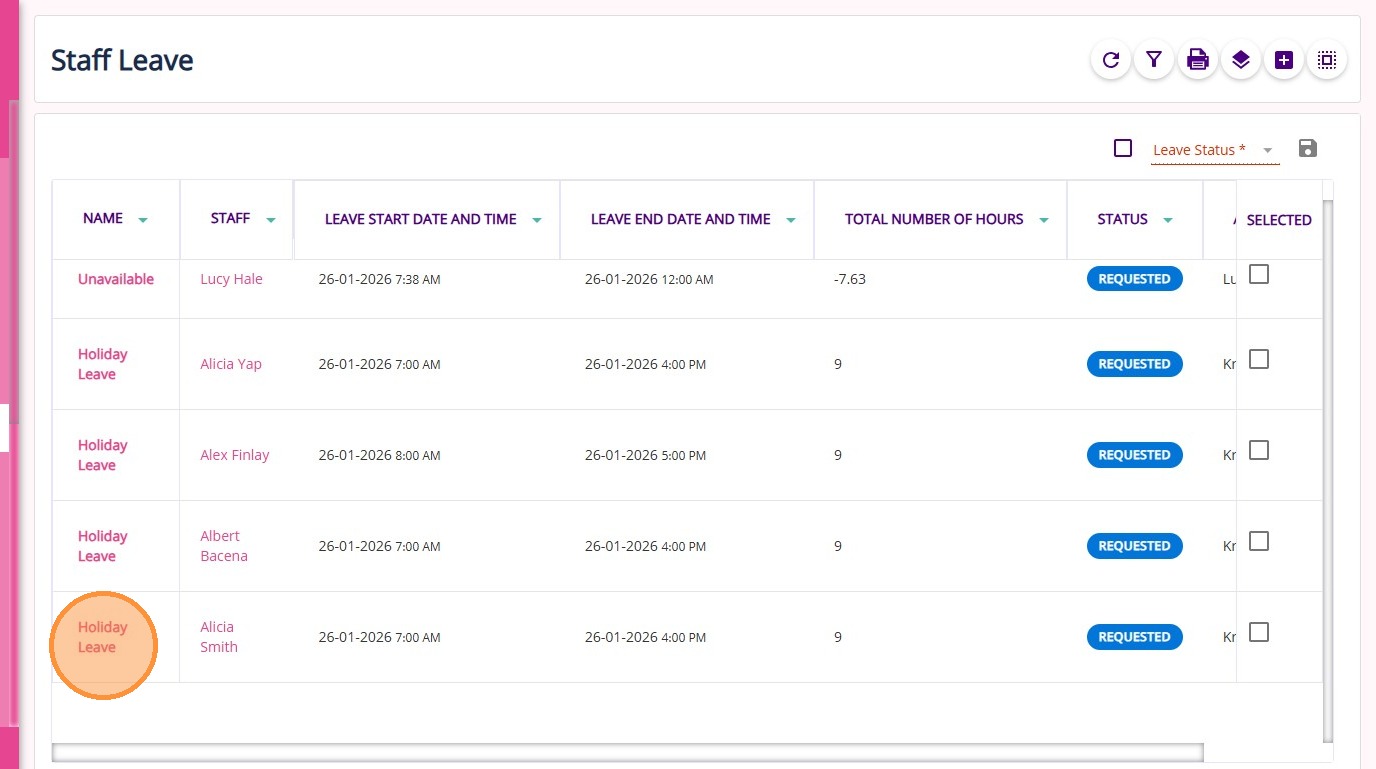Open the NAME column sort arrow
Image resolution: width=1376 pixels, height=769 pixels.
tap(143, 220)
